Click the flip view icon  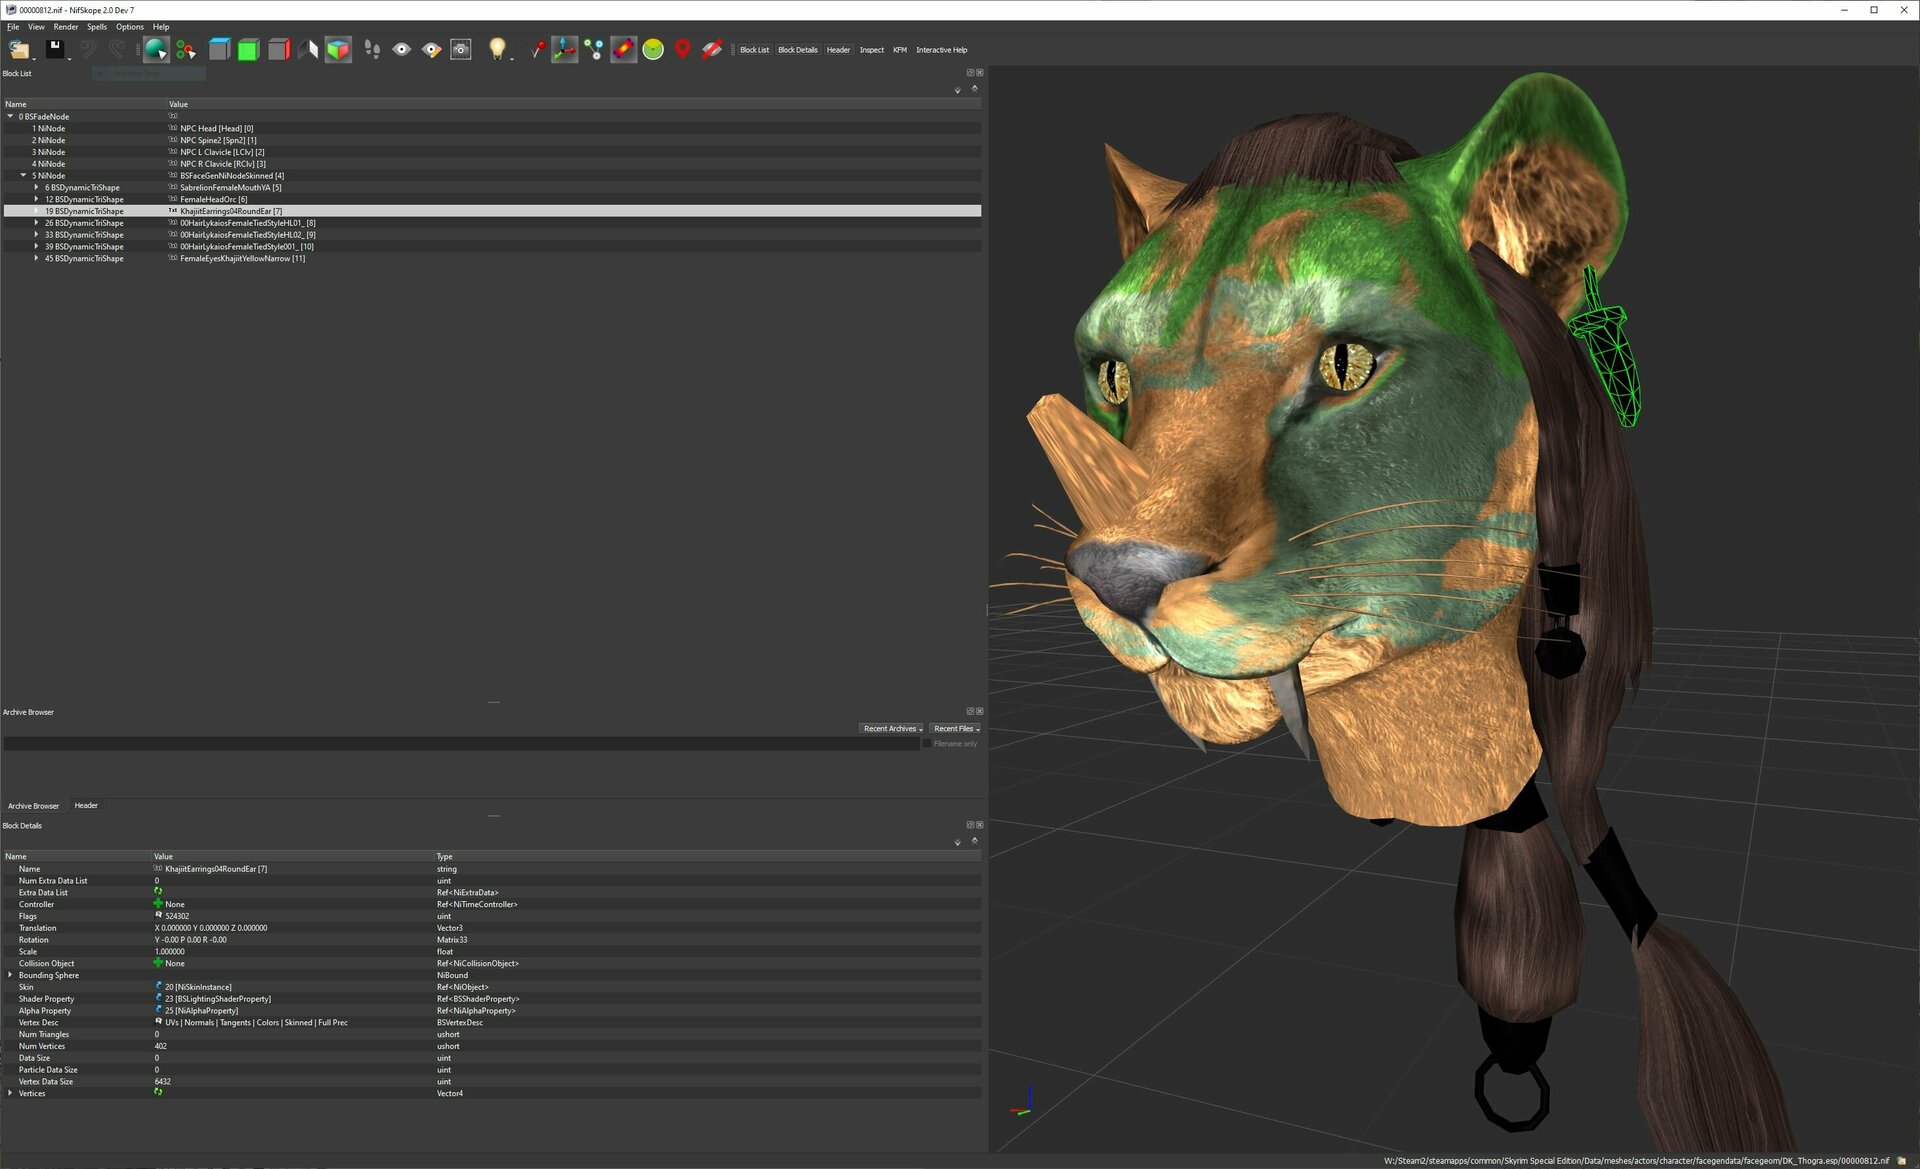click(308, 49)
